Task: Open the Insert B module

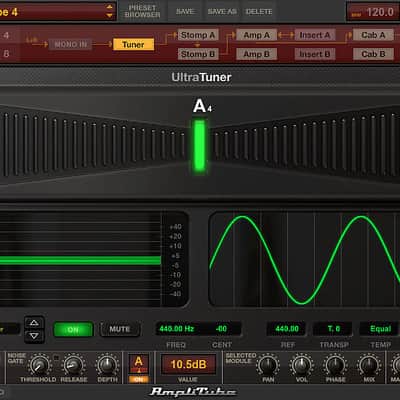Action: [315, 54]
